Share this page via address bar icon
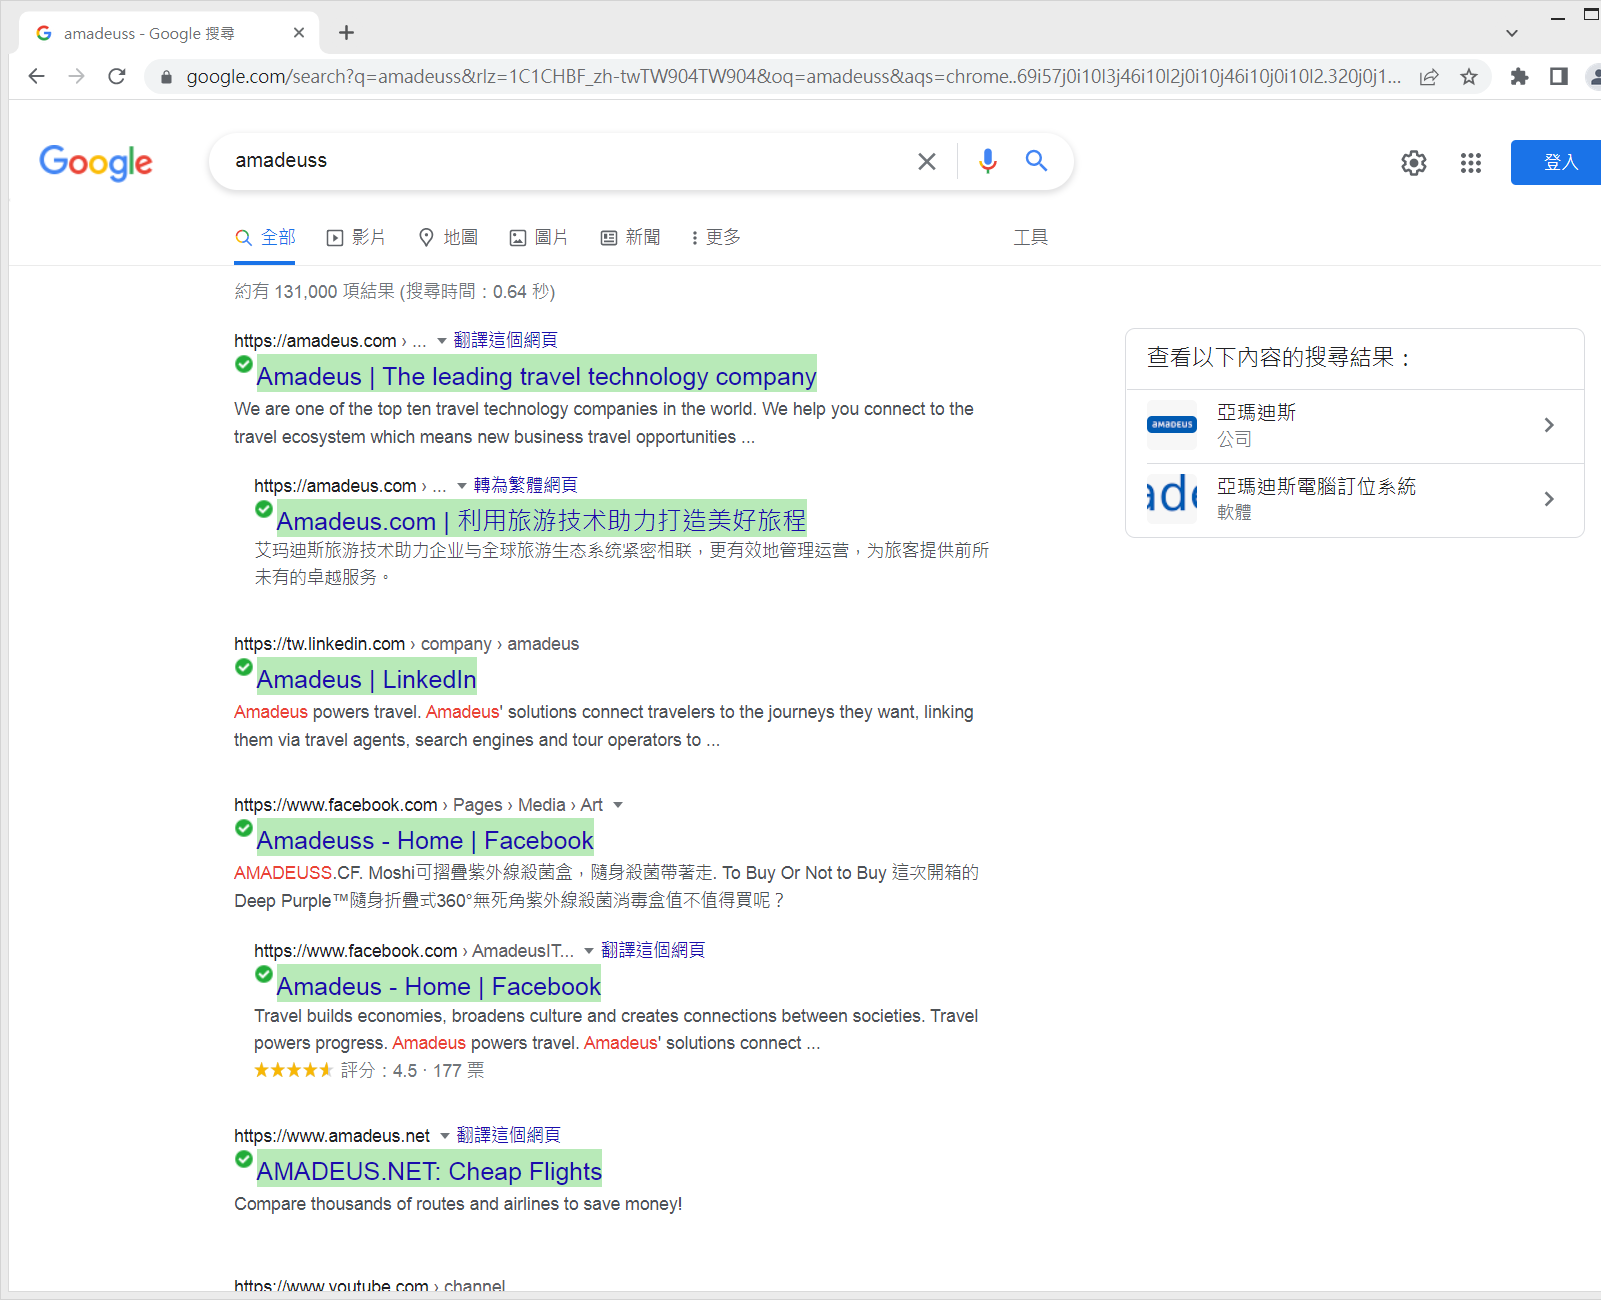 (x=1429, y=77)
